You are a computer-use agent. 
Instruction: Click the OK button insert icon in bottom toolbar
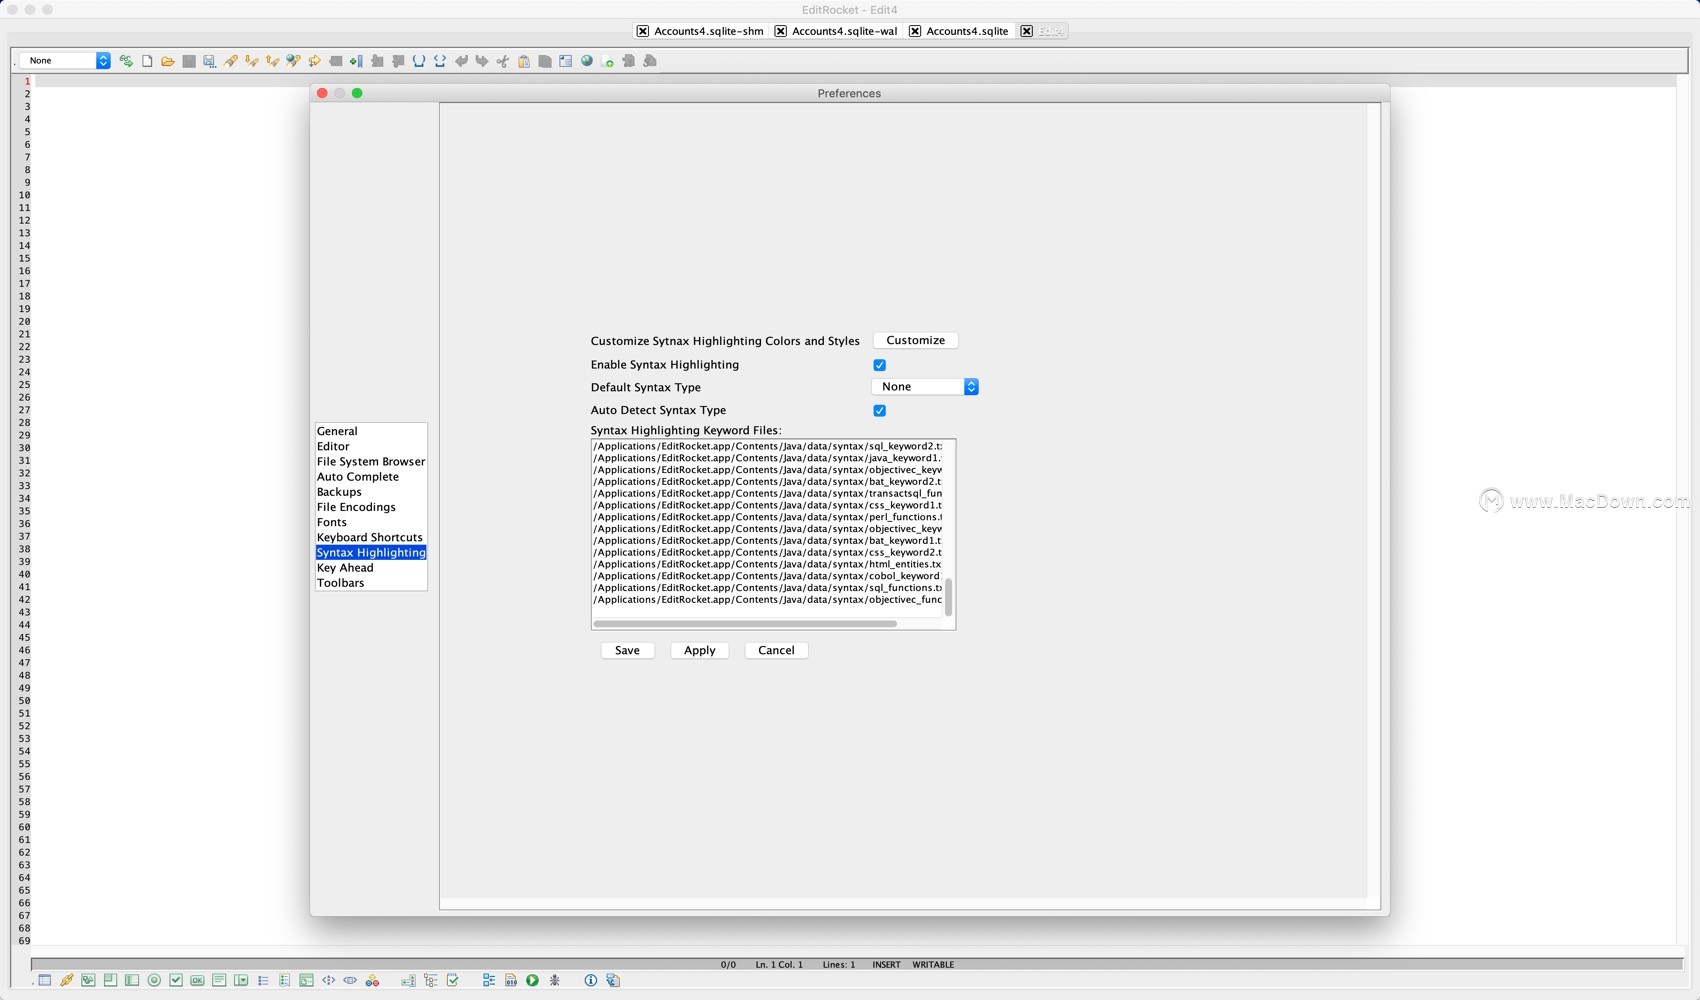click(x=197, y=981)
